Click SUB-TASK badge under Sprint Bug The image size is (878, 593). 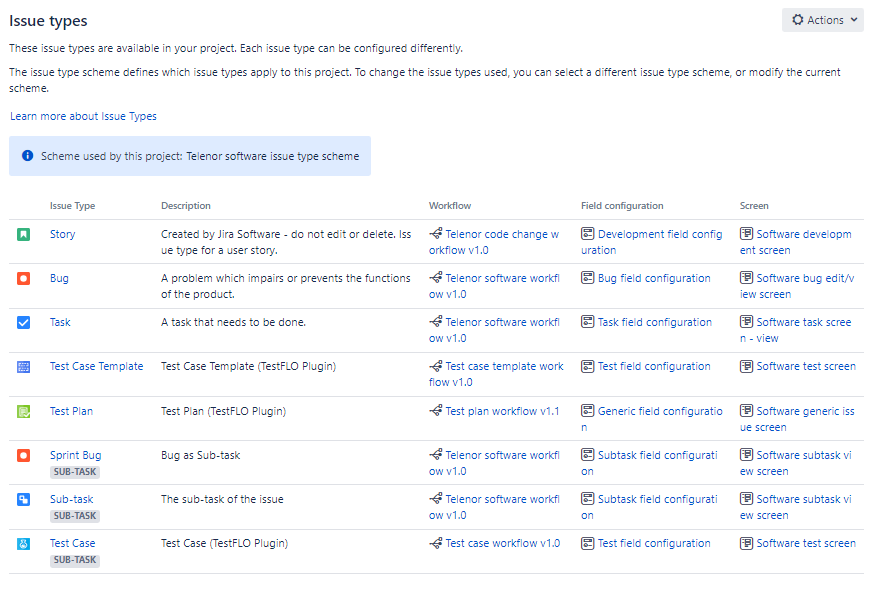pyautogui.click(x=75, y=472)
